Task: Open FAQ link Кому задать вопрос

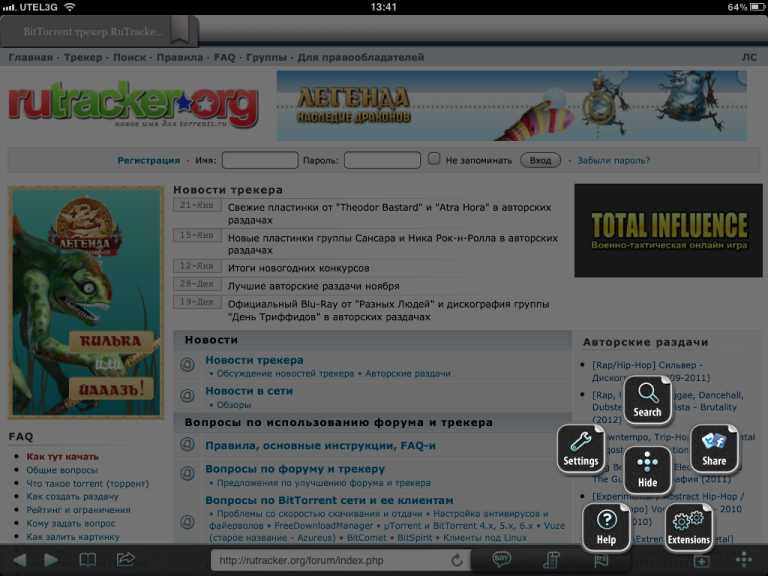Action: [71, 524]
